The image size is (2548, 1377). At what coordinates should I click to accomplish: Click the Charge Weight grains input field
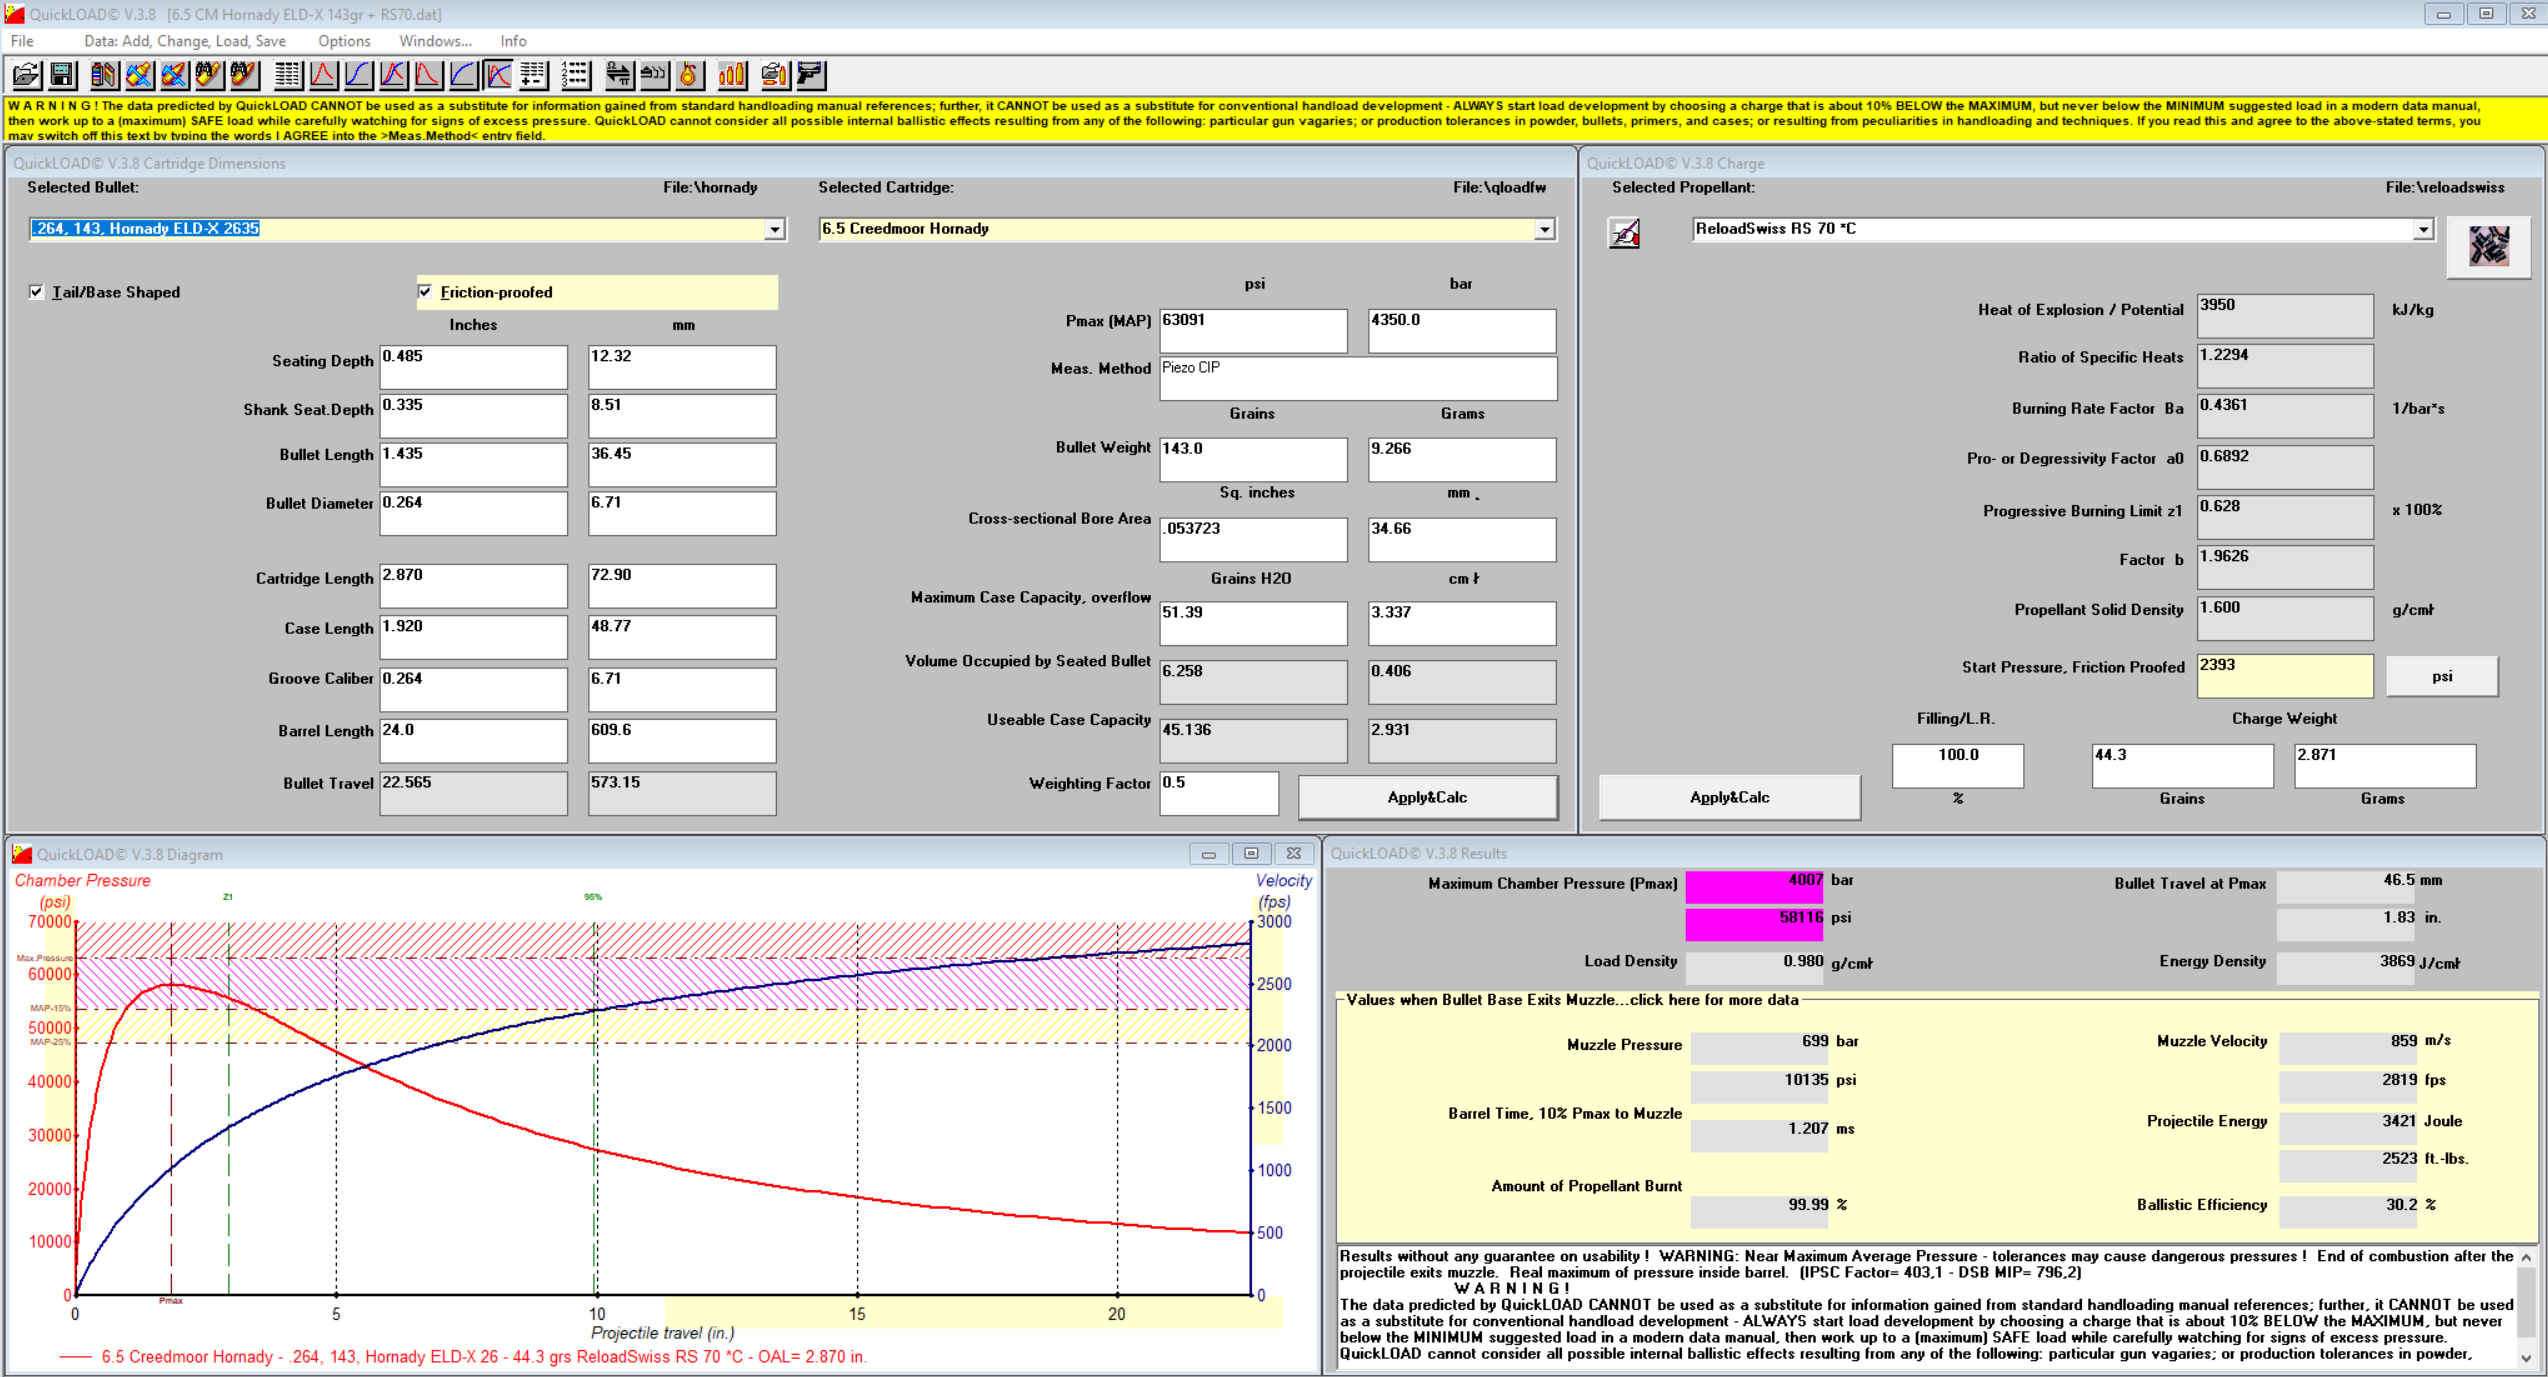pos(2181,764)
